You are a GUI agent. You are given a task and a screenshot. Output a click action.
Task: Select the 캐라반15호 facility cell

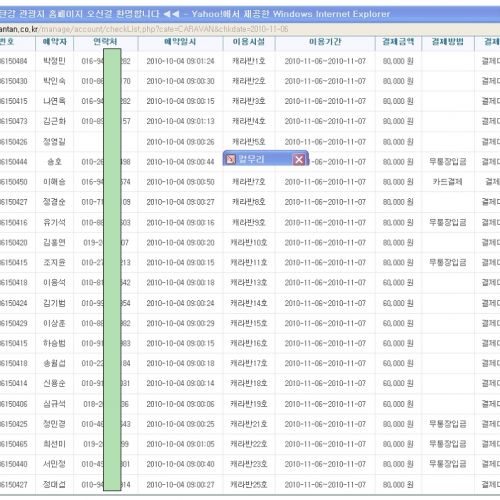click(x=249, y=323)
